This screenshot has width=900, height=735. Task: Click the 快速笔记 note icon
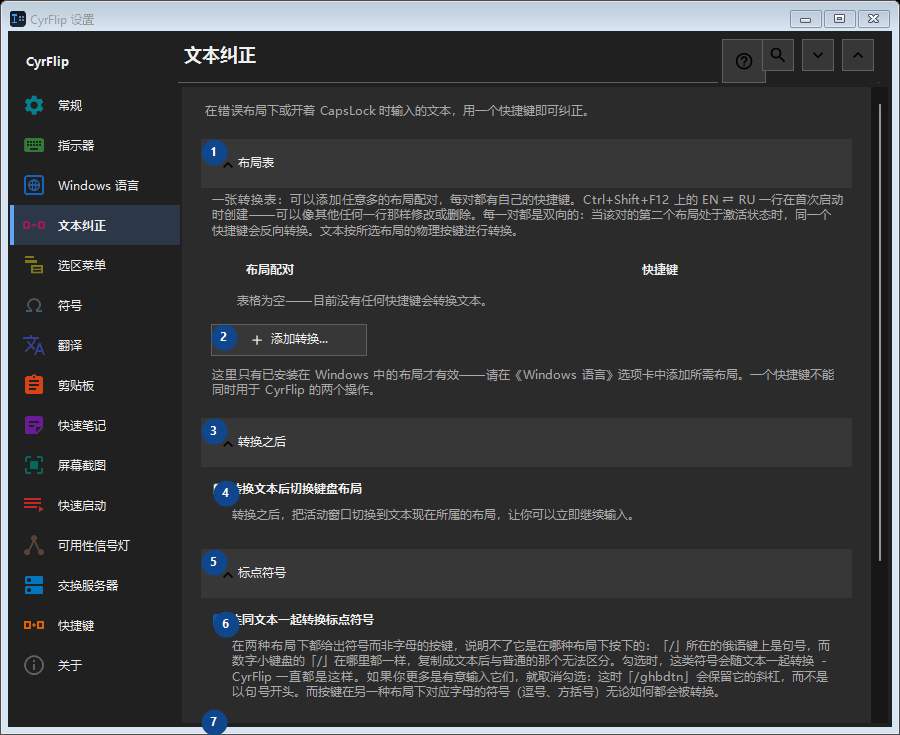coord(34,425)
